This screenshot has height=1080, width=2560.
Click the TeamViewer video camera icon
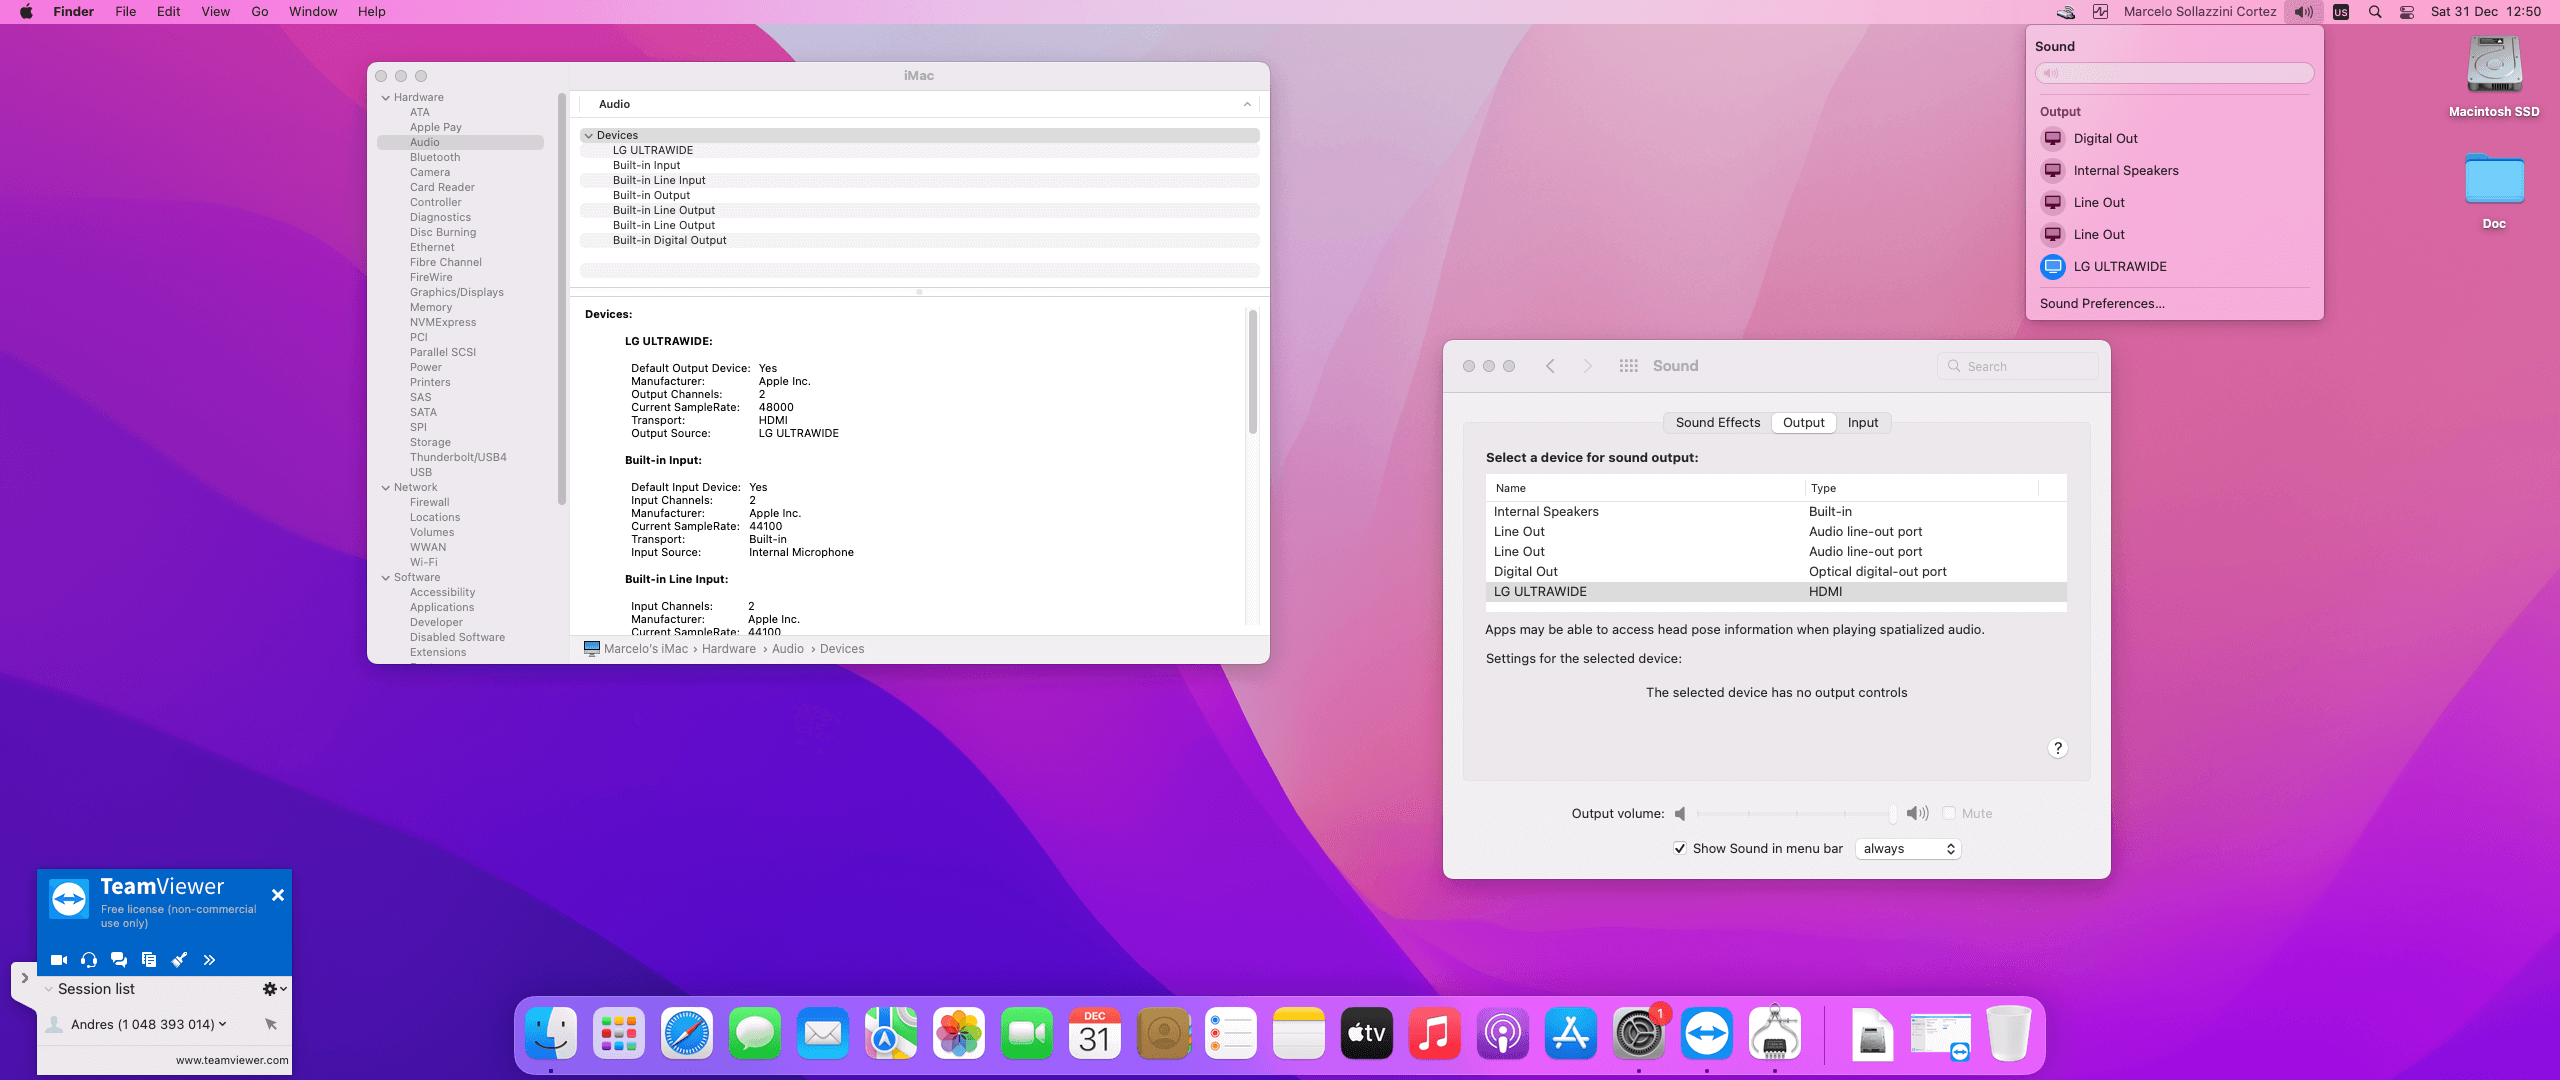point(59,960)
